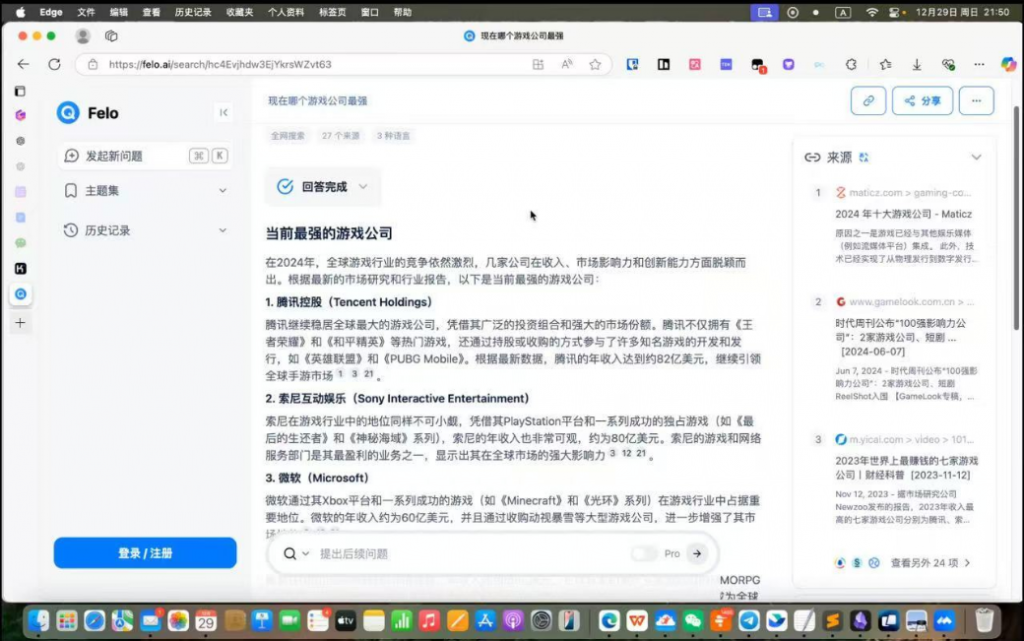Viewport: 1024px width, 641px height.
Task: Open browser extensions puzzle icon
Action: [x=851, y=64]
